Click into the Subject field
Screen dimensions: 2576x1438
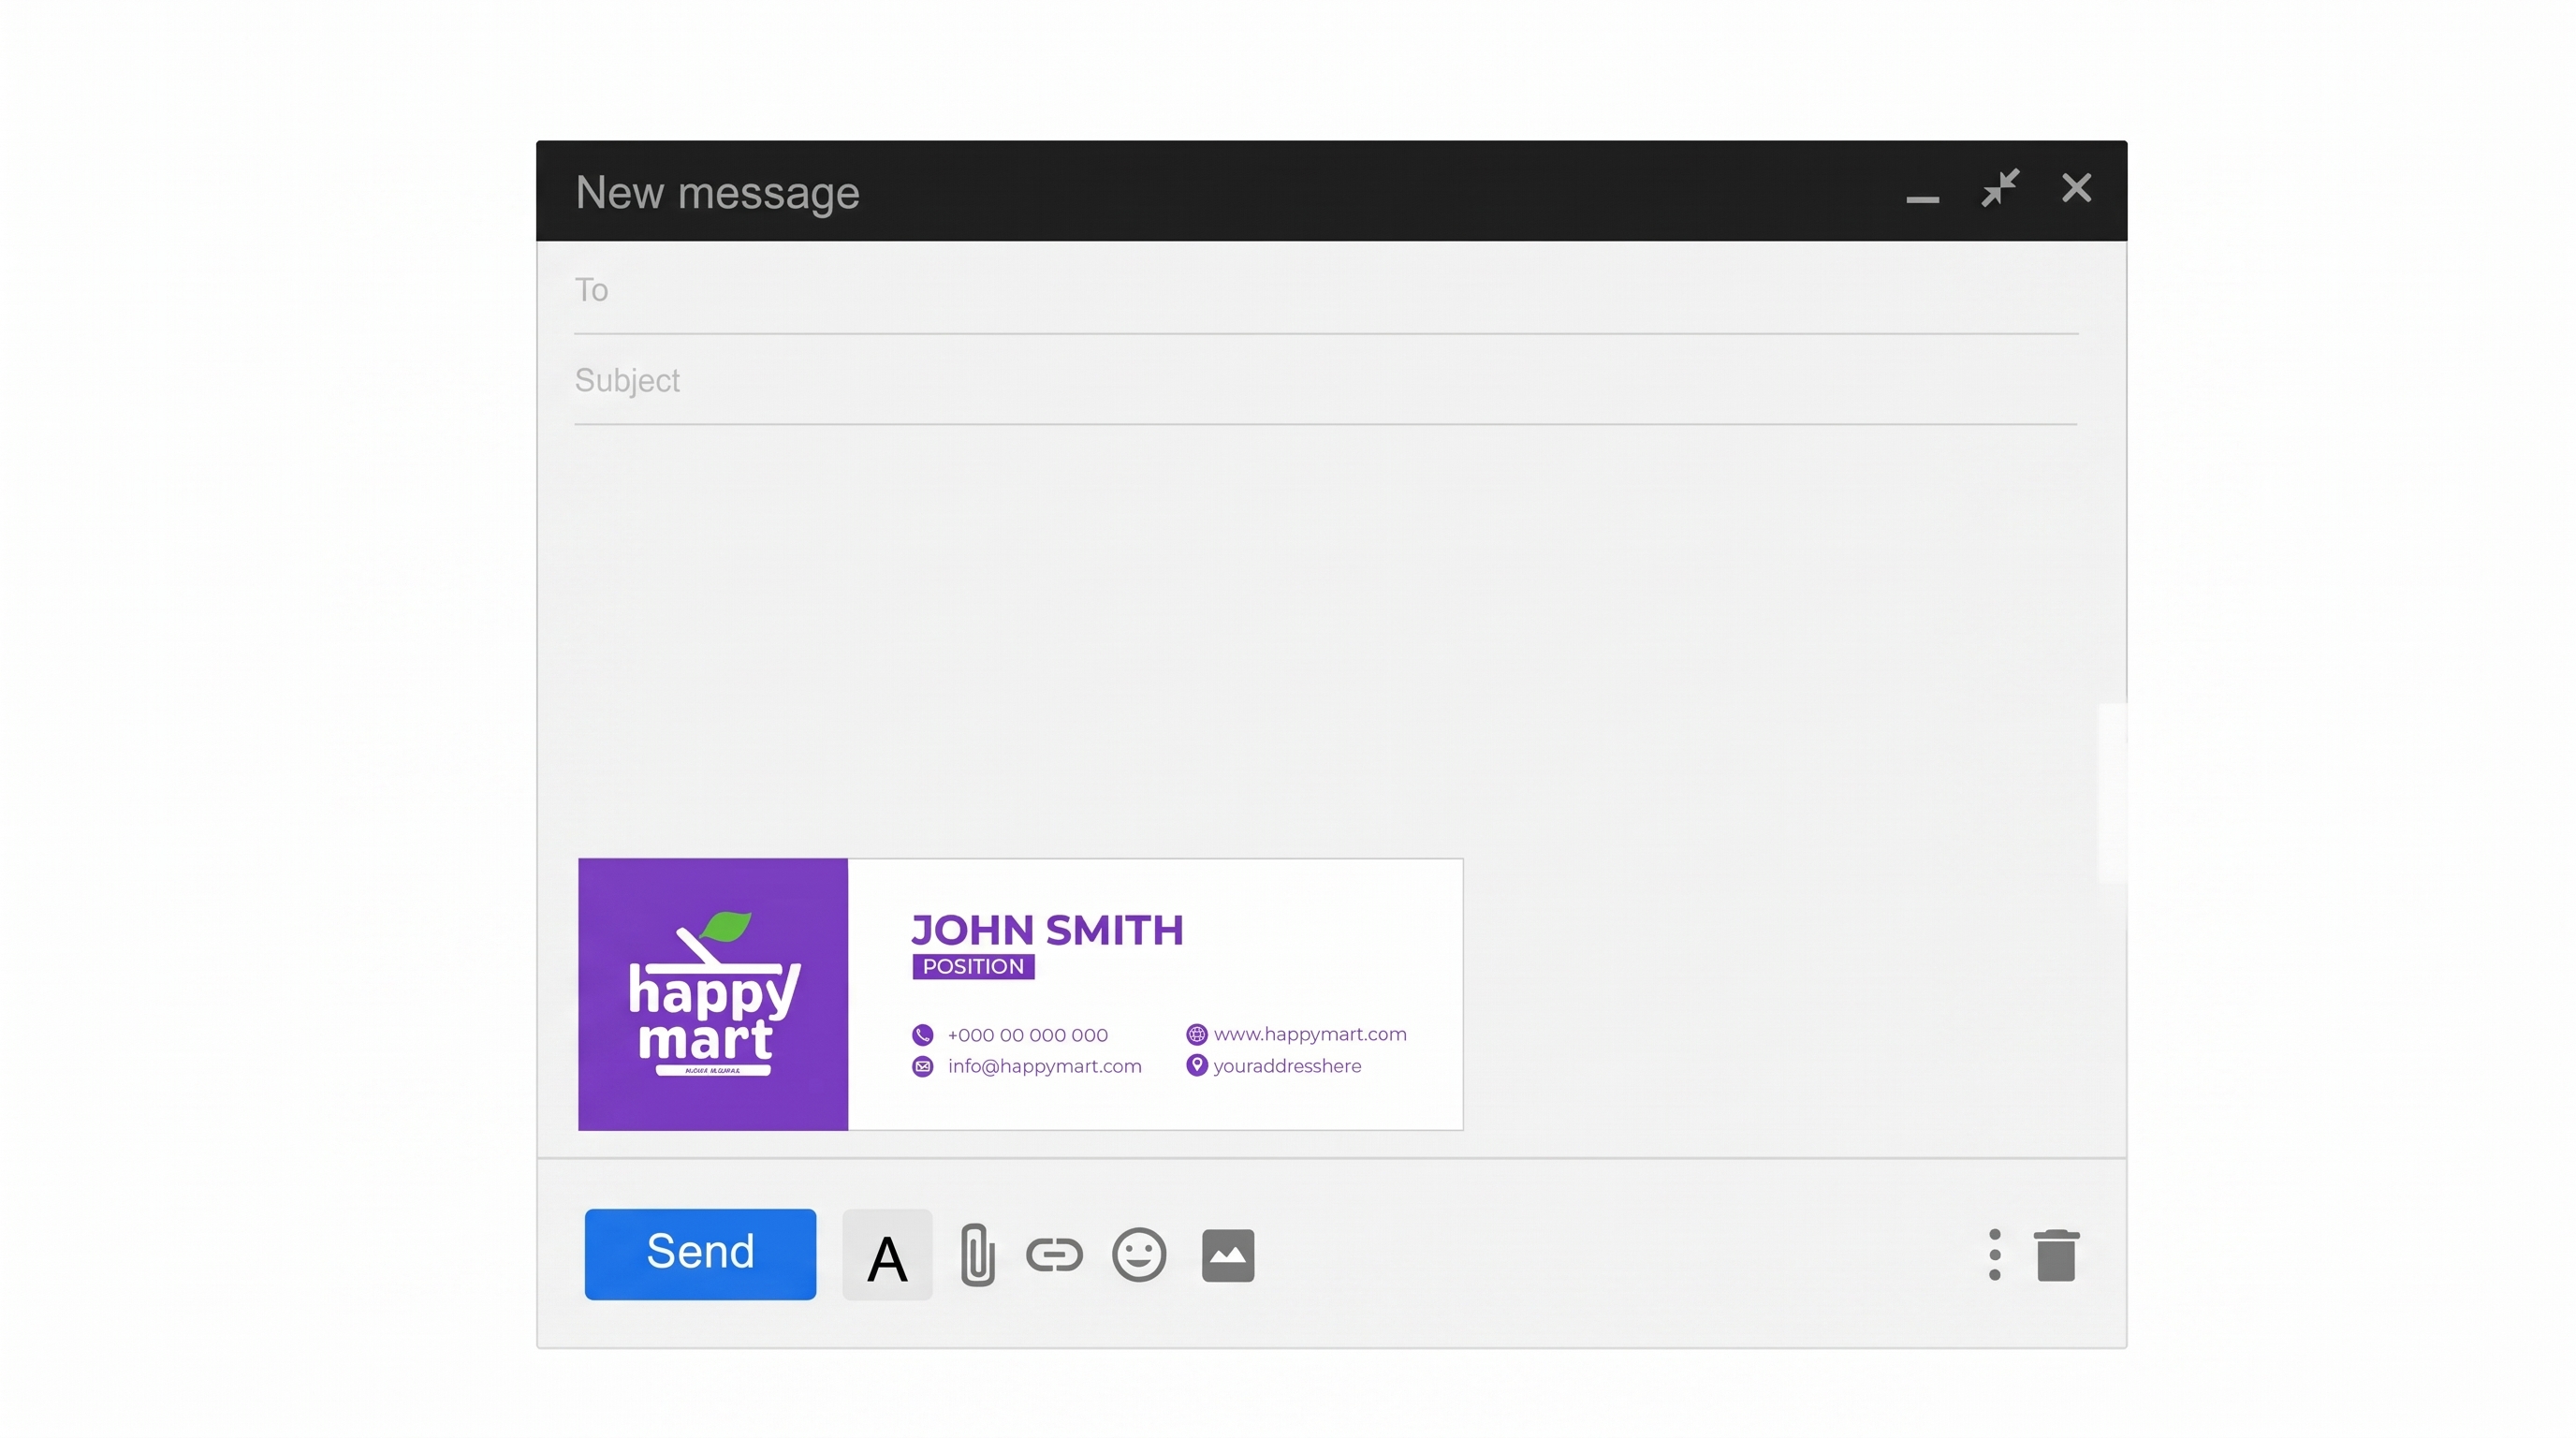(1326, 380)
